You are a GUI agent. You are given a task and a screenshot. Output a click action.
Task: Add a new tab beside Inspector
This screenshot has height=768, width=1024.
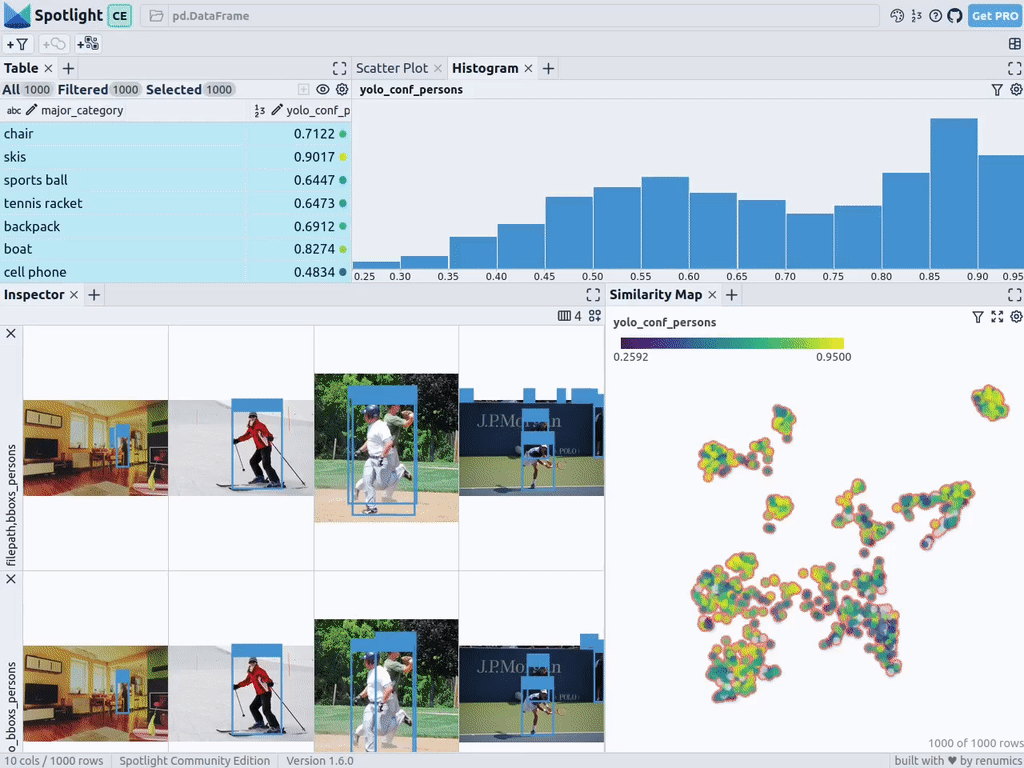coord(93,295)
